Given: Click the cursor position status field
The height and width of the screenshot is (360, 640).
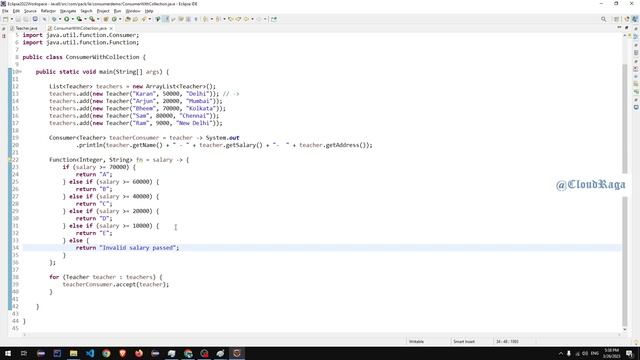Looking at the screenshot, I should coord(507,341).
